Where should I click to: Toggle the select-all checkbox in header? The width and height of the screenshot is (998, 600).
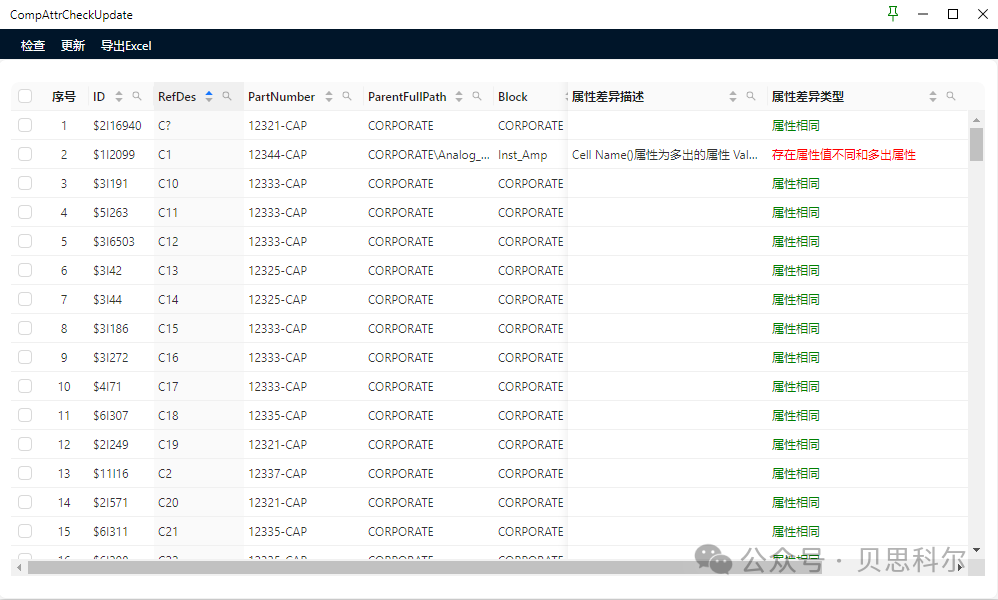25,96
